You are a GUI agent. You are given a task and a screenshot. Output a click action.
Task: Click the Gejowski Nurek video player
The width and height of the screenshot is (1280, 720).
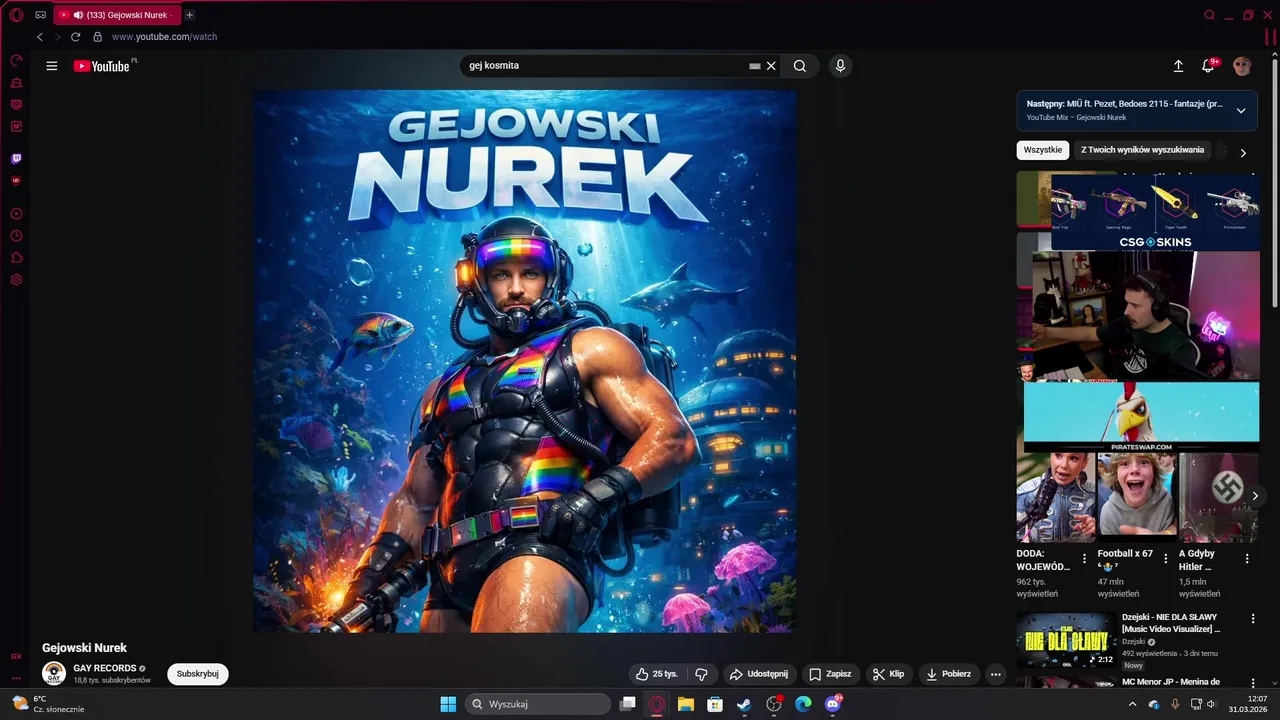coord(524,361)
